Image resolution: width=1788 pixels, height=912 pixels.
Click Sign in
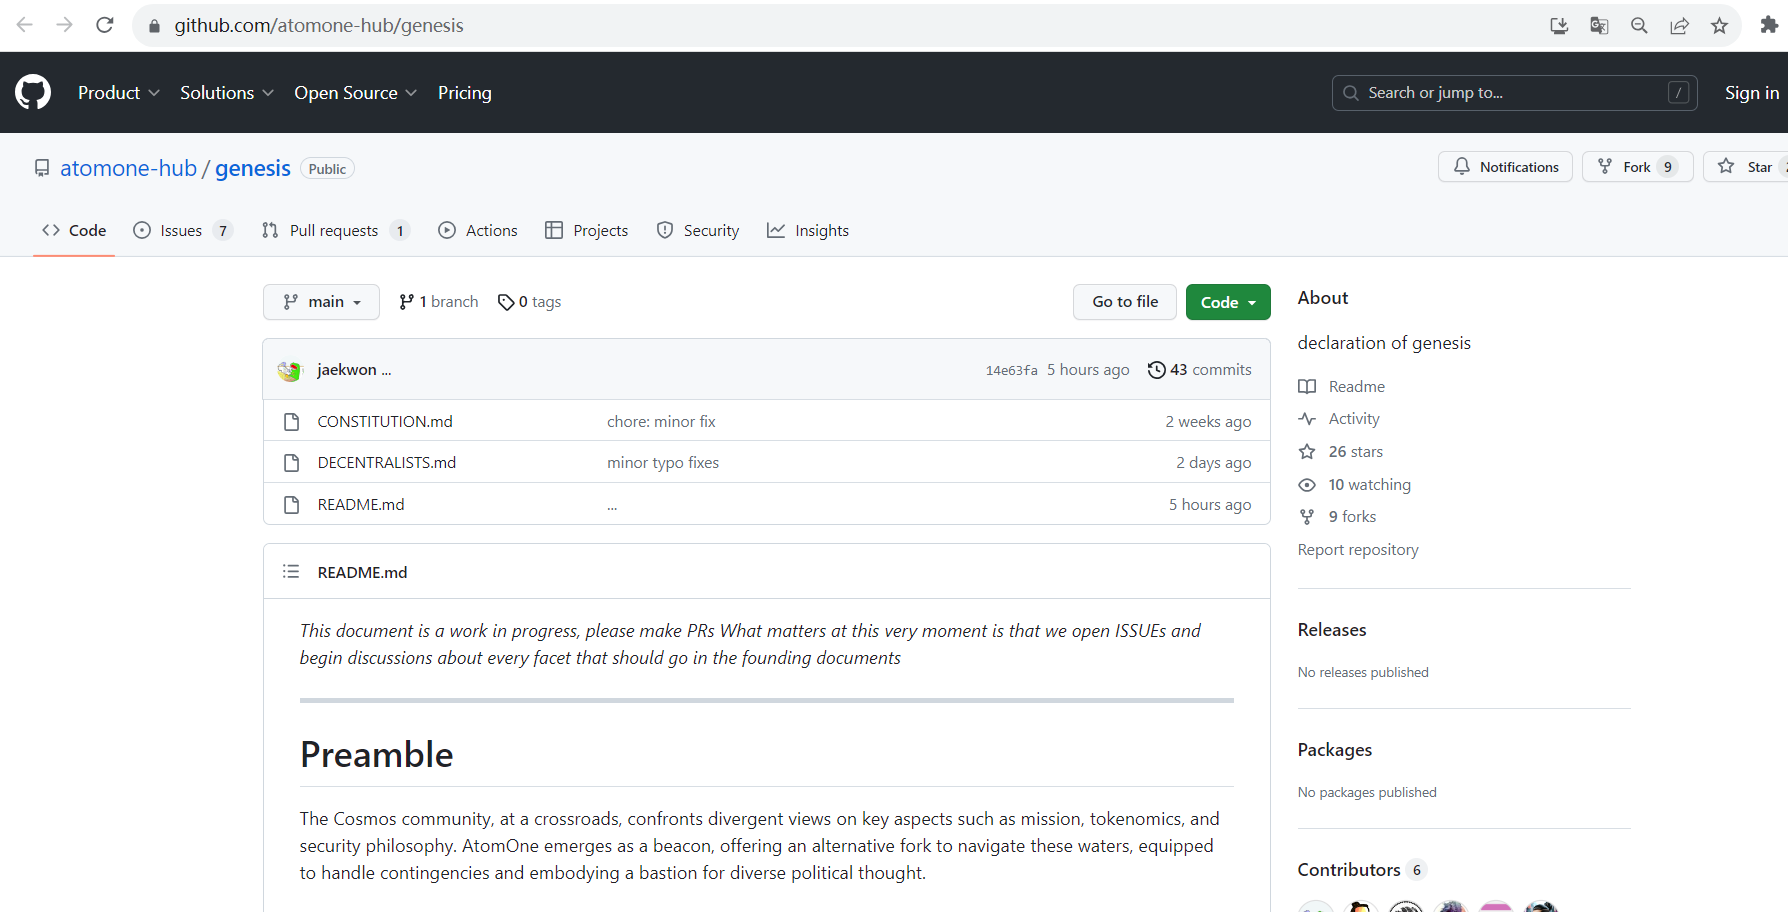1752,93
